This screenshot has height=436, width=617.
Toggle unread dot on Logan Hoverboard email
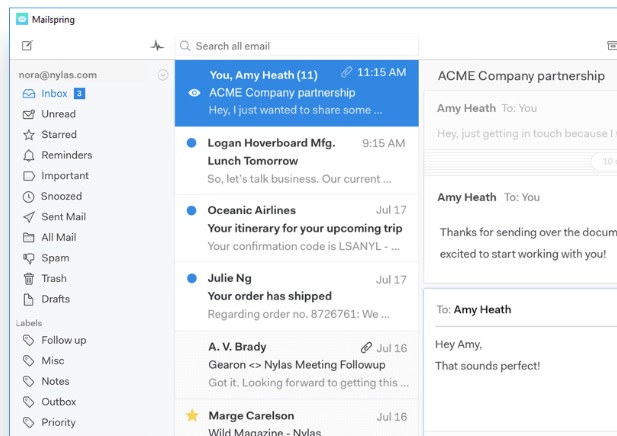191,143
